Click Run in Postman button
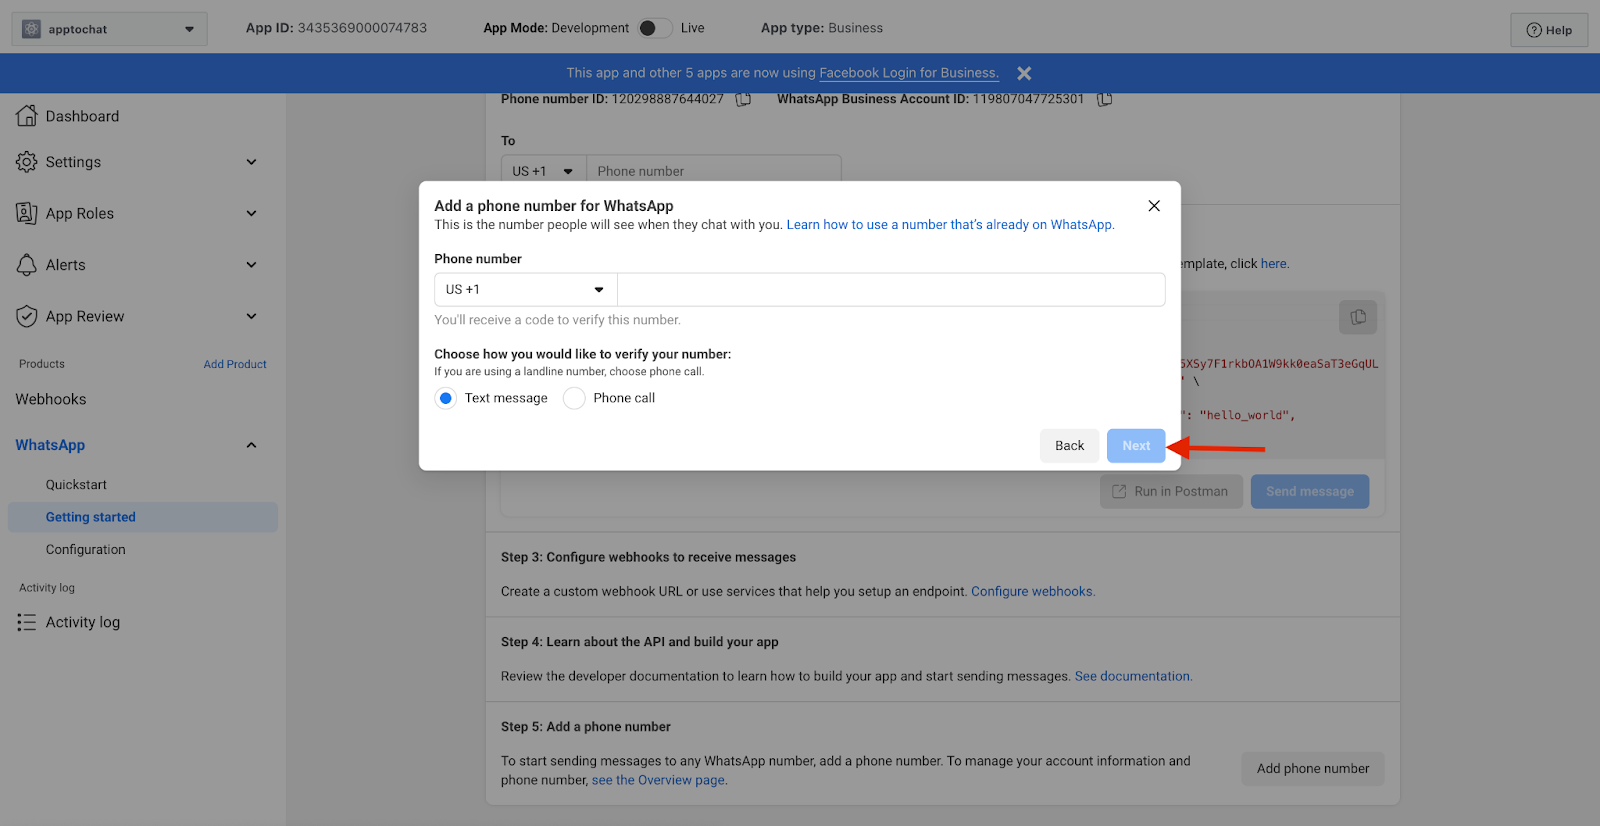This screenshot has width=1600, height=826. point(1171,491)
